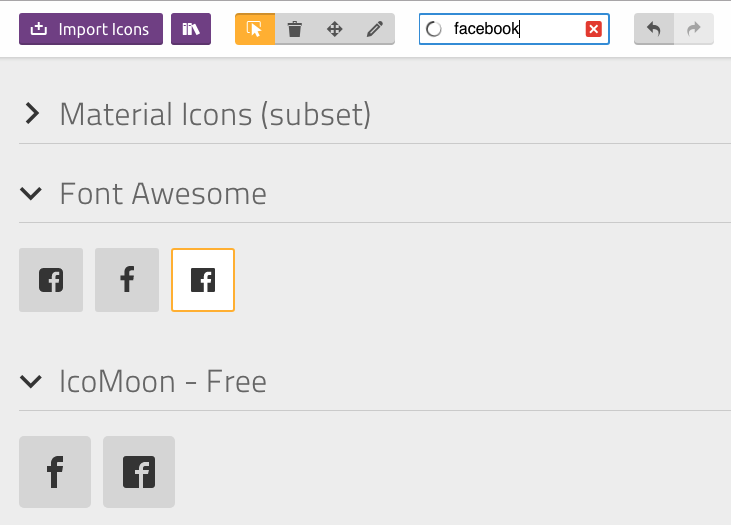Clear the facebook search text
731x525 pixels.
pos(593,29)
